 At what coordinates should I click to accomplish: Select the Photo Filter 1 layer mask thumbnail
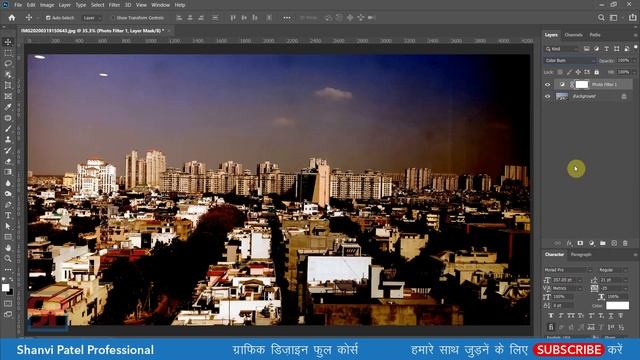[x=582, y=84]
